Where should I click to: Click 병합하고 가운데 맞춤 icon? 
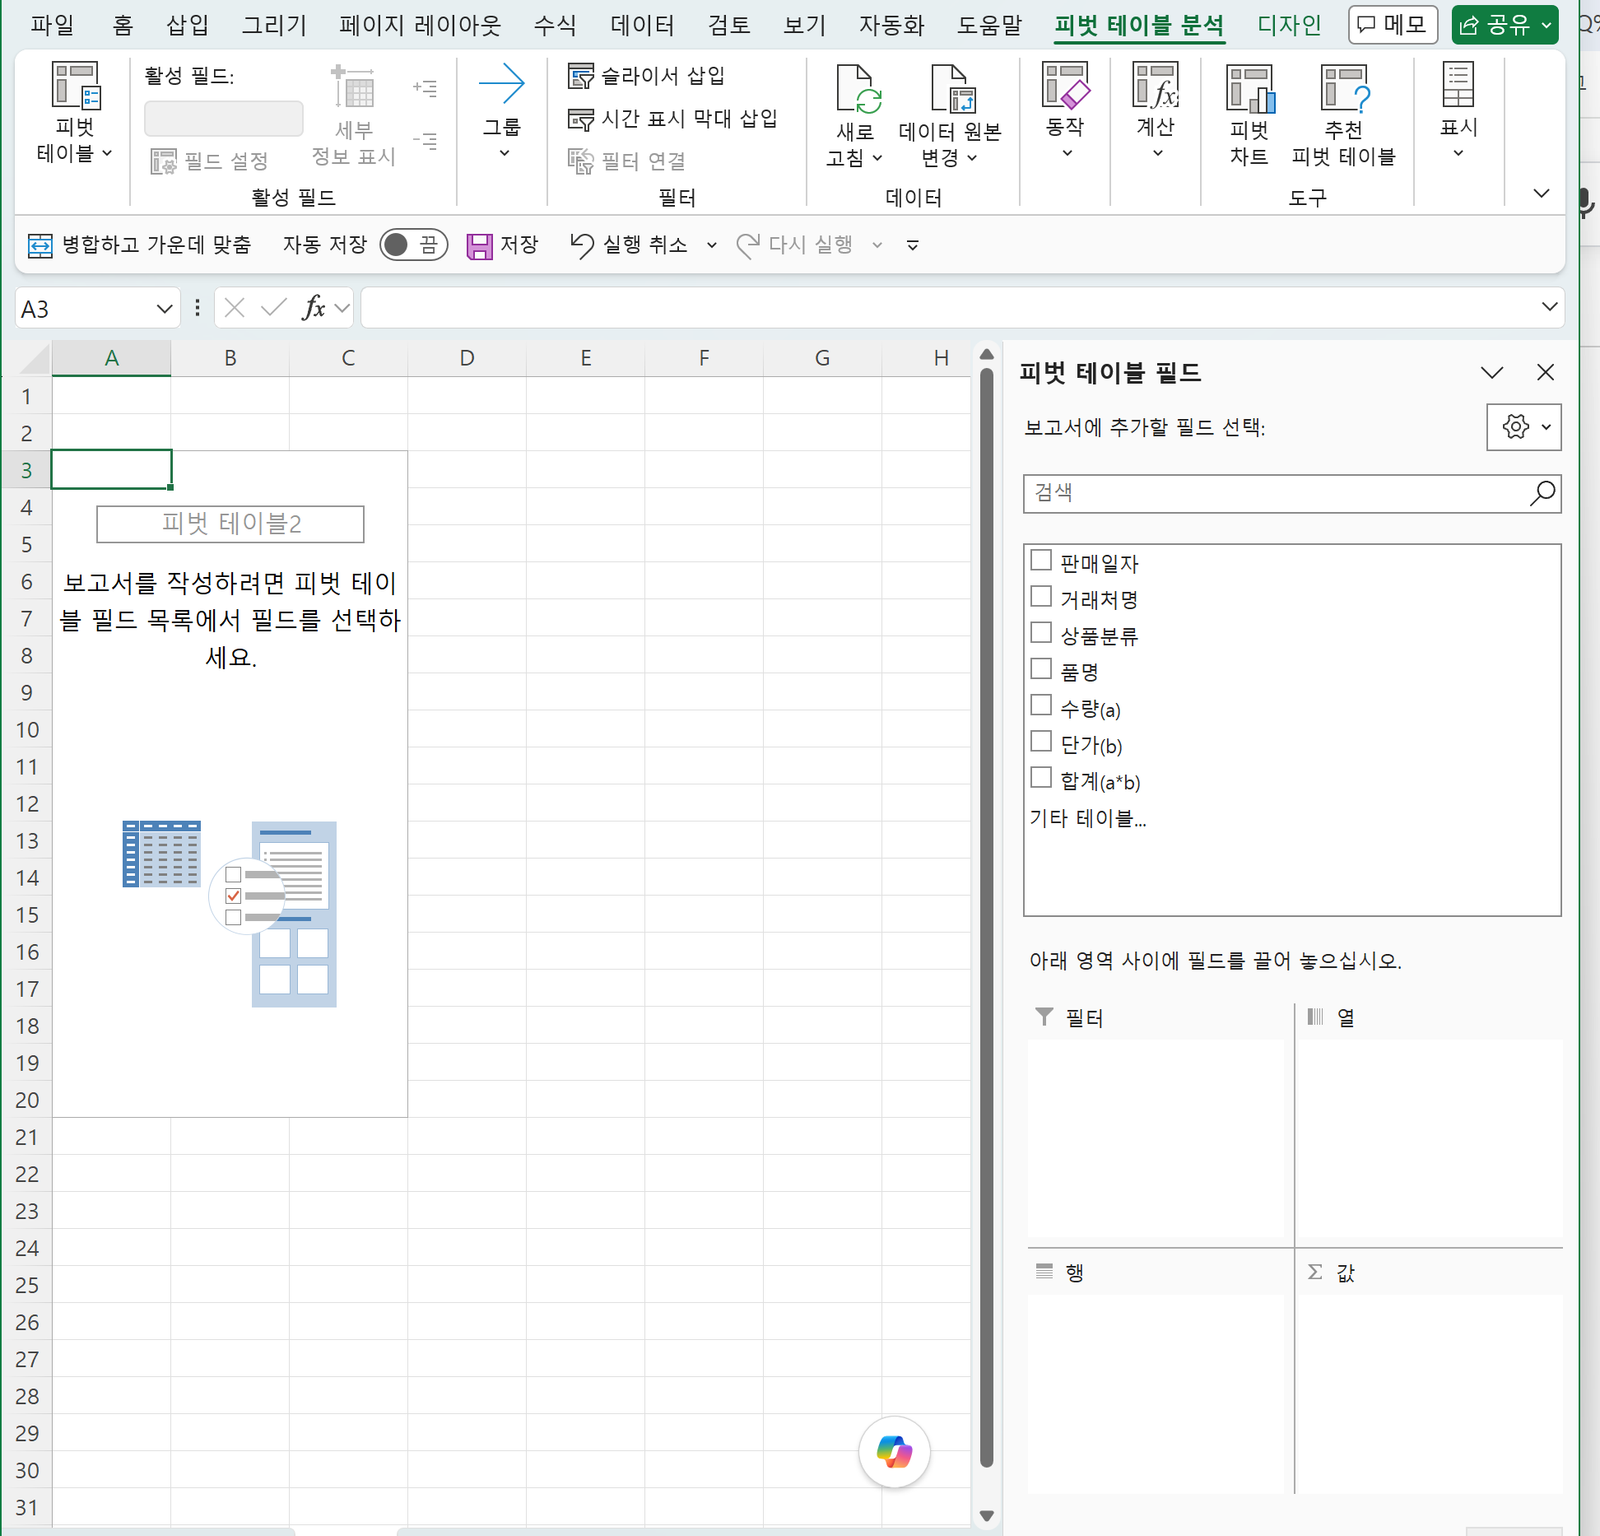[x=40, y=246]
